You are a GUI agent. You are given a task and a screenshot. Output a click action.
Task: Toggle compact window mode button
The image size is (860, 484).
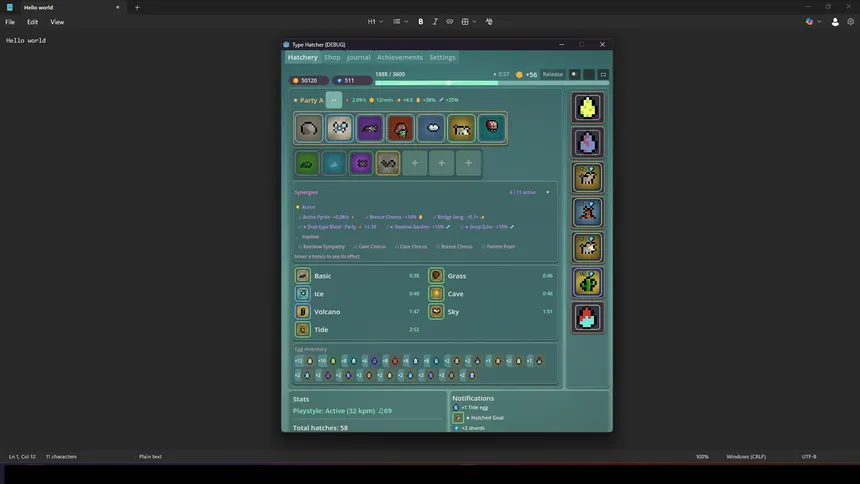pos(603,74)
